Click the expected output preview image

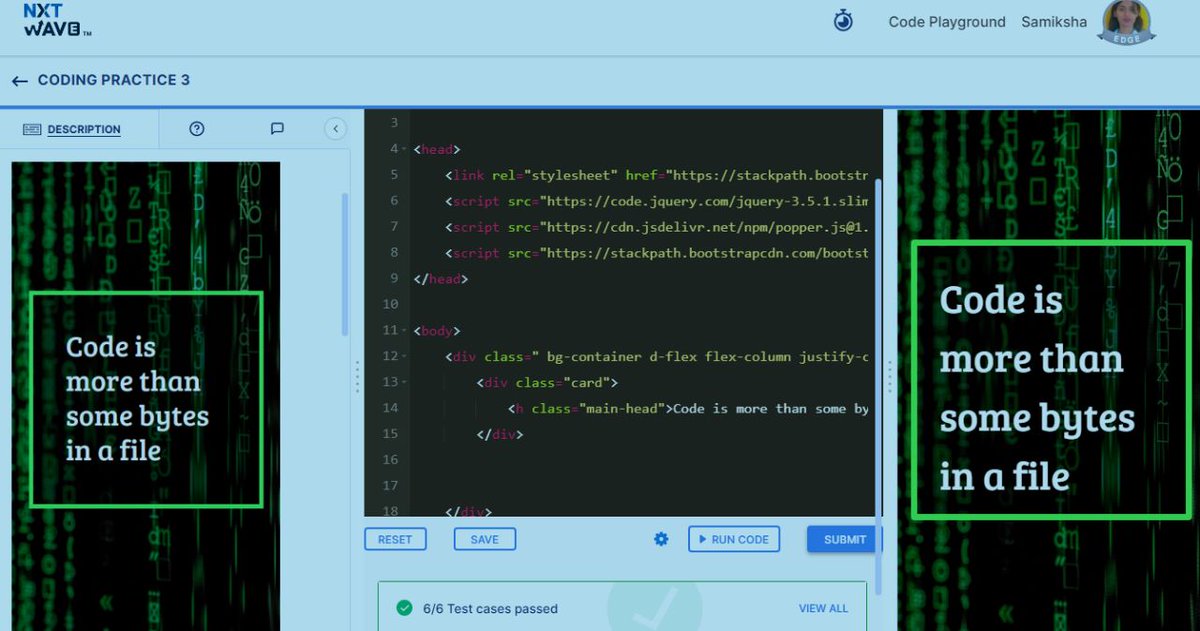tap(146, 396)
